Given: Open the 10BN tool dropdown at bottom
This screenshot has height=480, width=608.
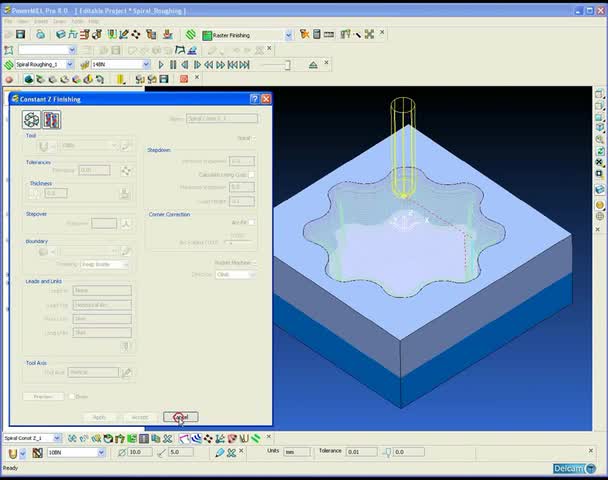Looking at the screenshot, I should click(x=101, y=452).
